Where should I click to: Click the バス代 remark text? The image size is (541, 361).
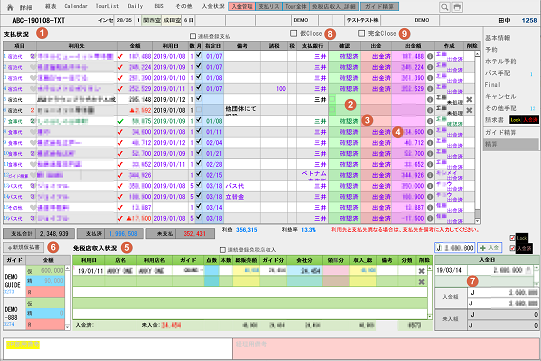235,186
